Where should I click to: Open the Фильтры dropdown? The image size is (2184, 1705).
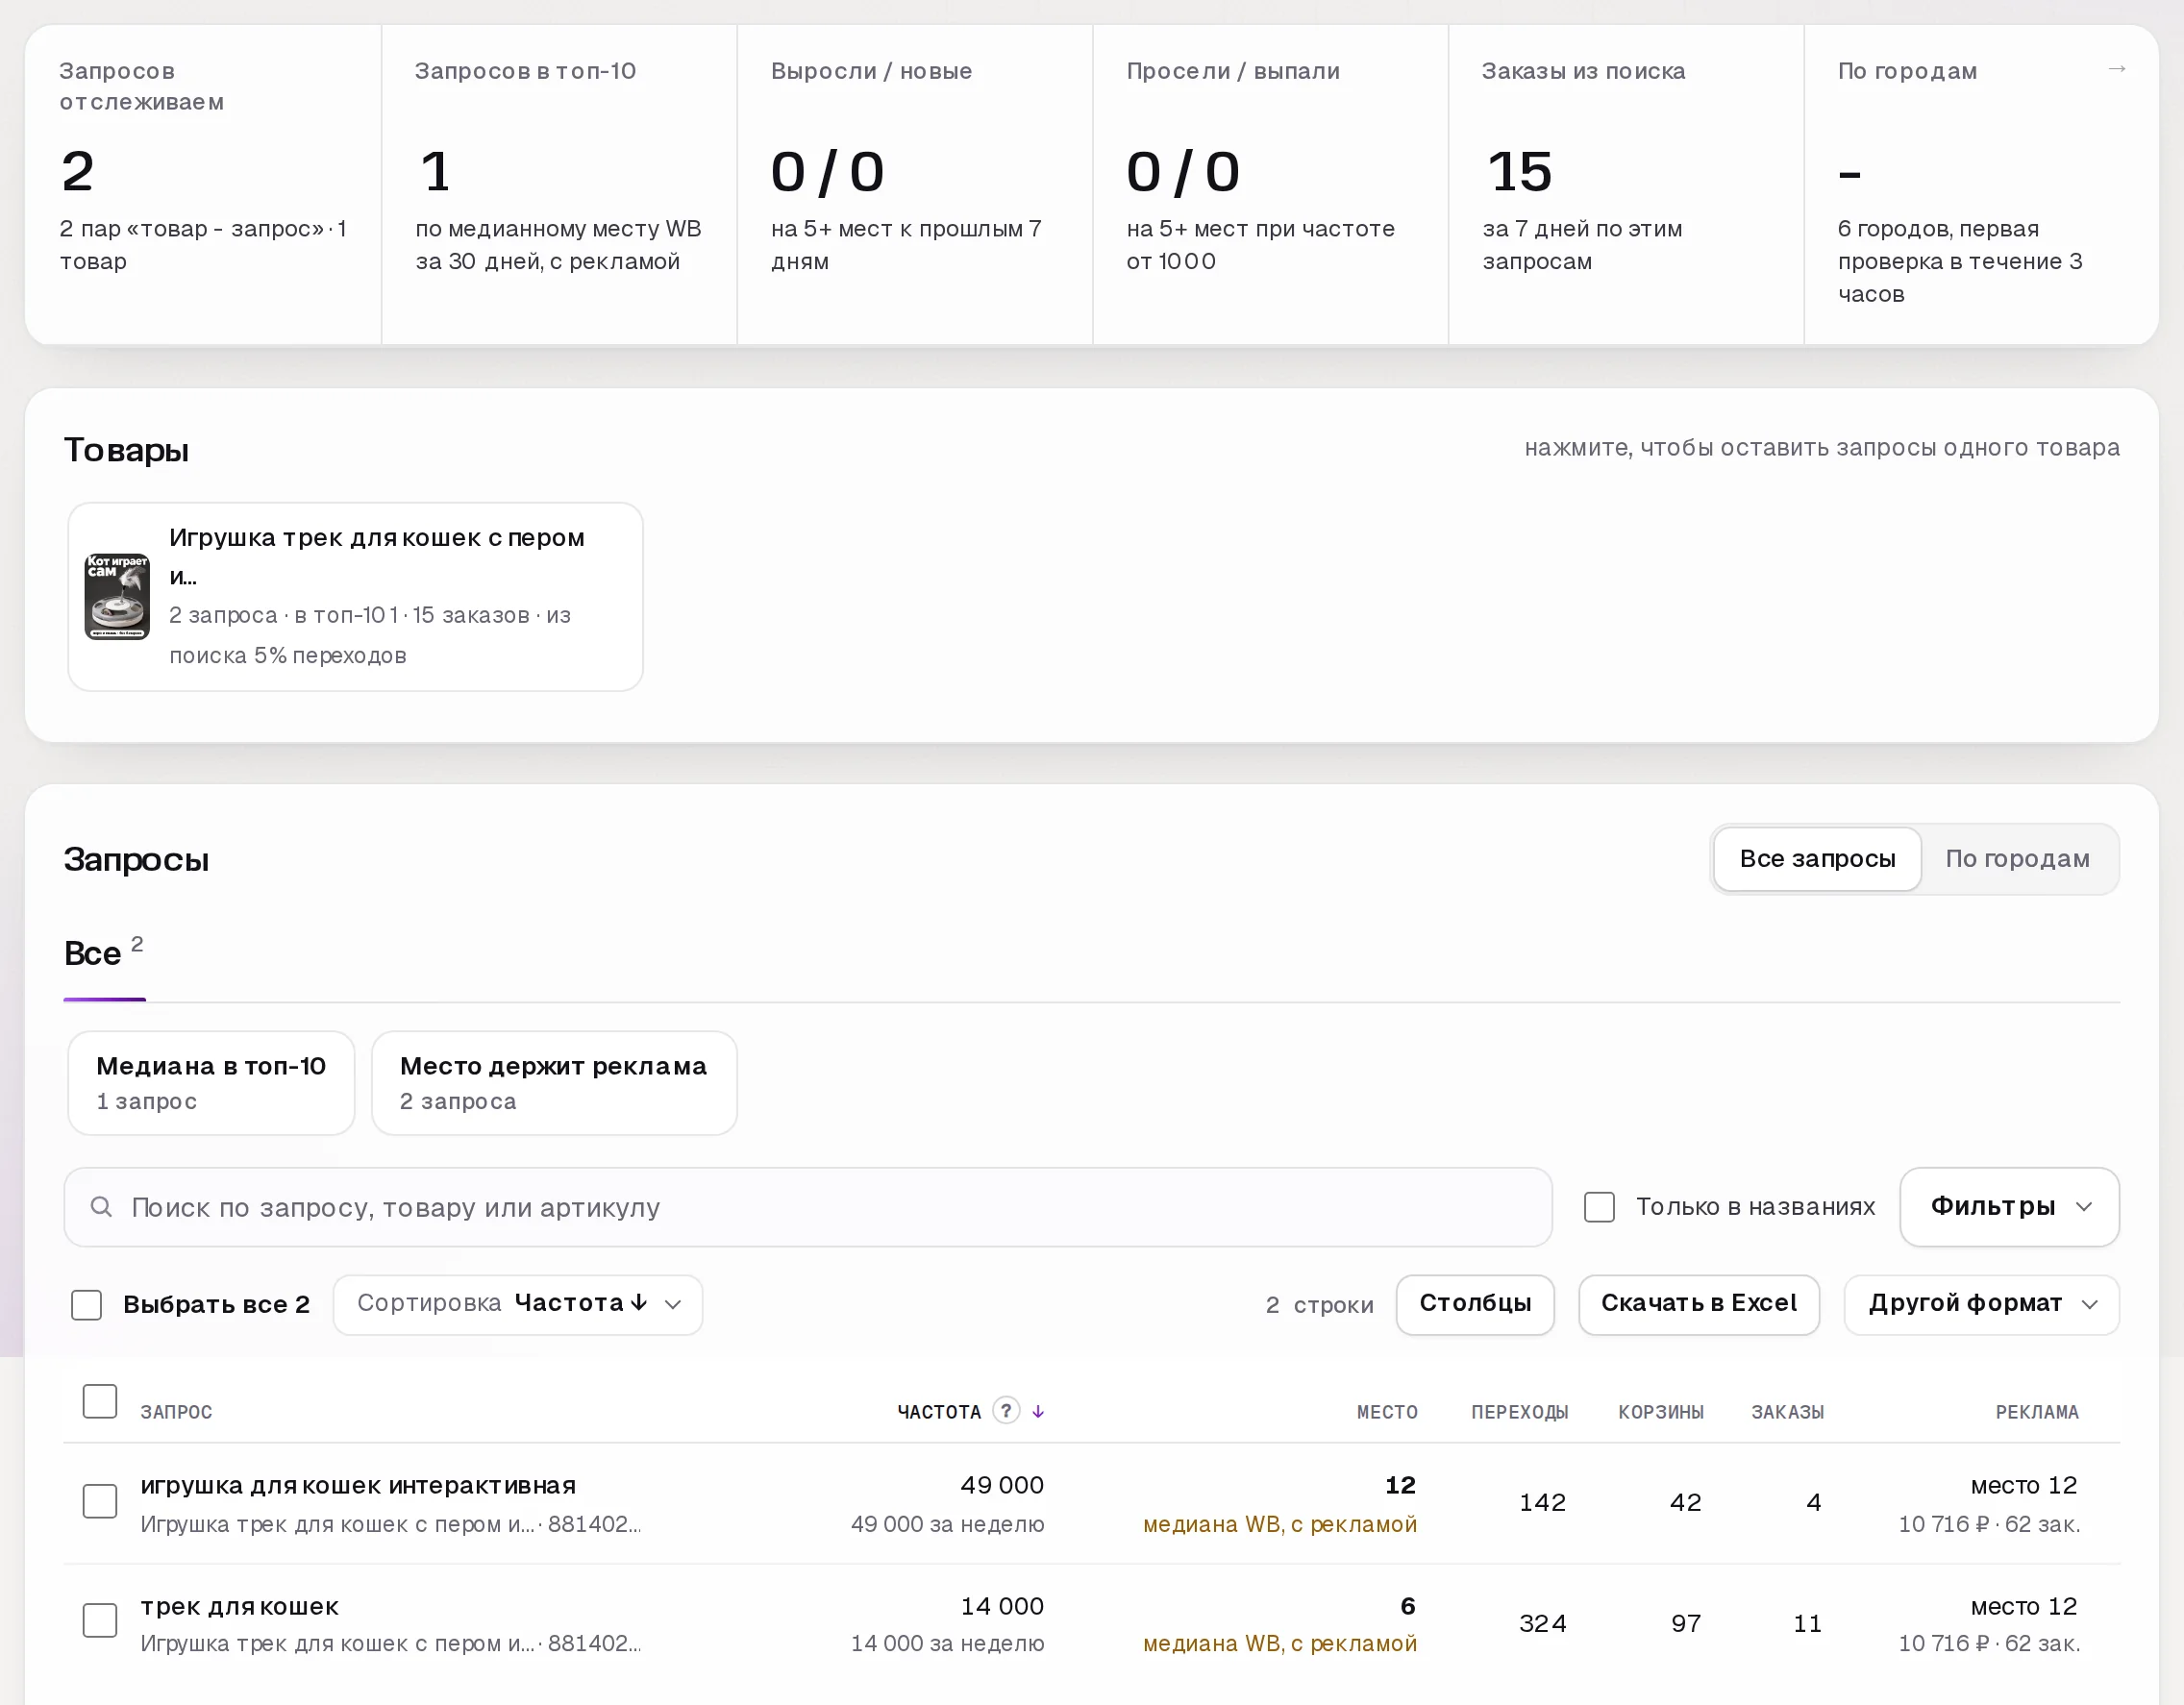click(x=2009, y=1207)
